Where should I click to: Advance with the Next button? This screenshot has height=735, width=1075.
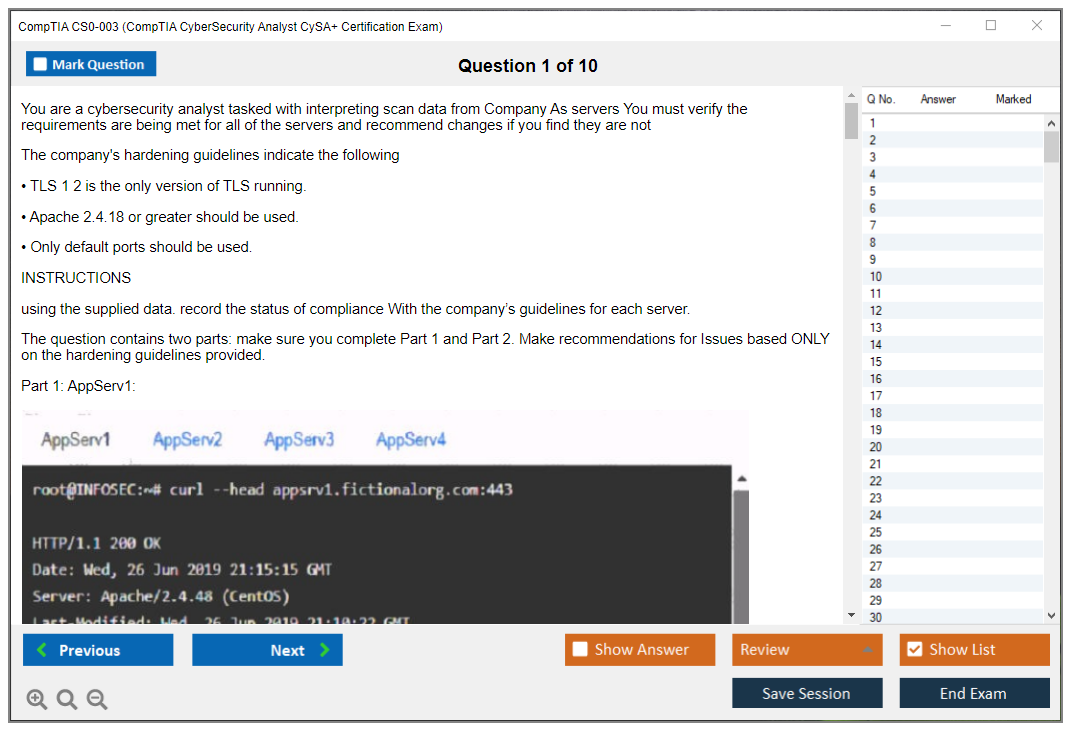tap(267, 650)
